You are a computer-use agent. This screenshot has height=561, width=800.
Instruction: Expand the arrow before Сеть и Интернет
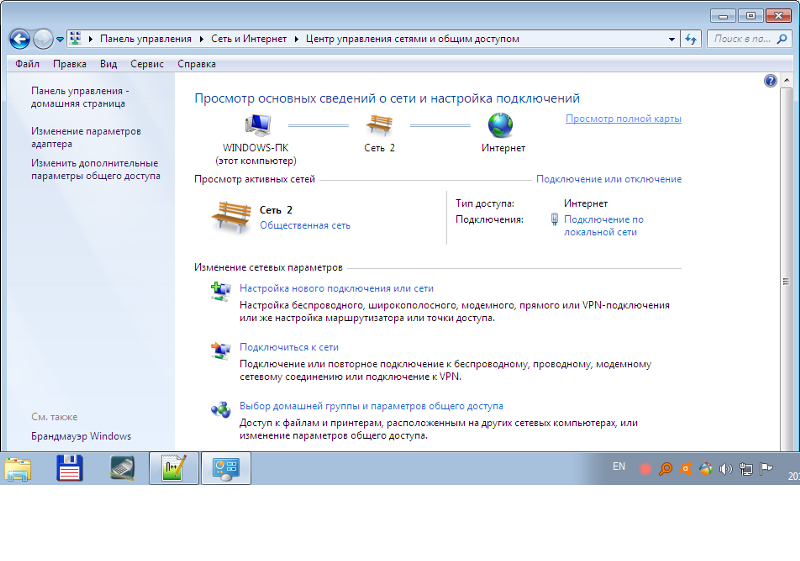(201, 39)
